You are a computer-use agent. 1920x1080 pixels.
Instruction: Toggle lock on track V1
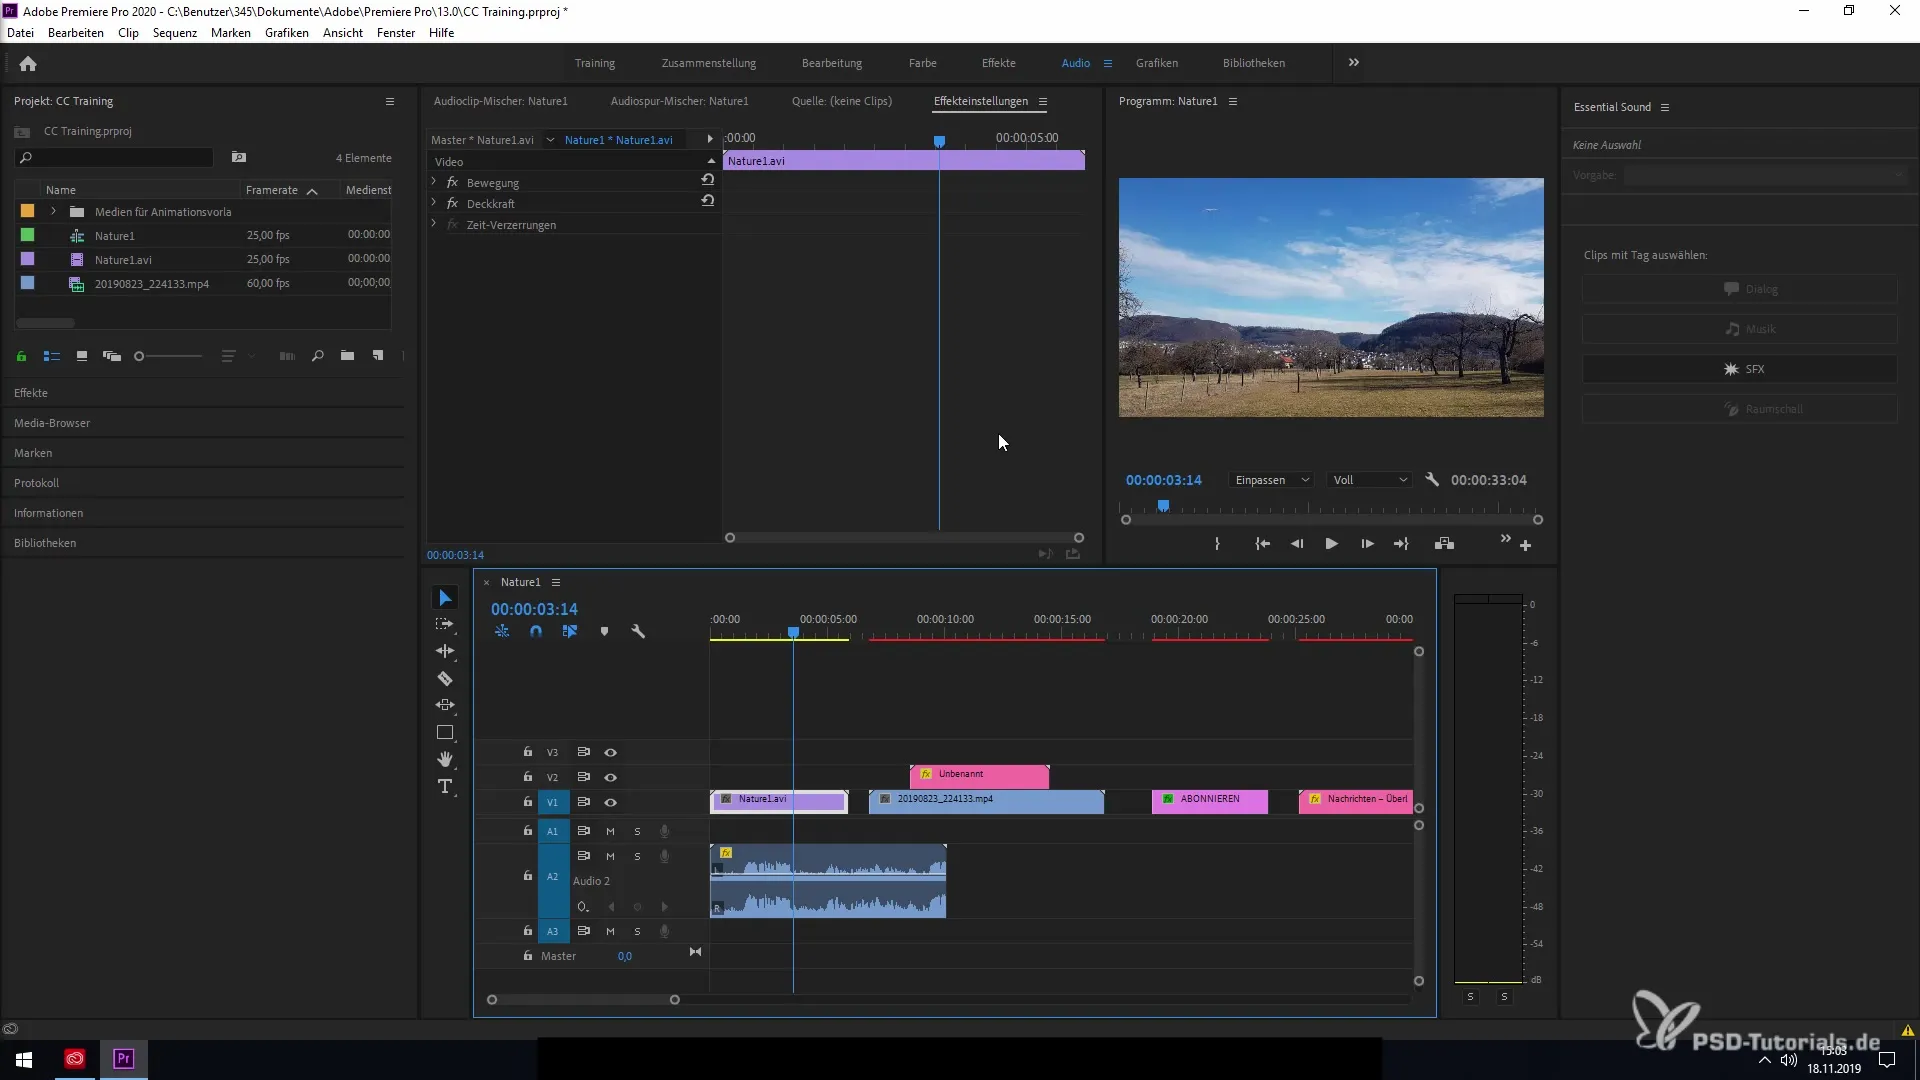528,801
